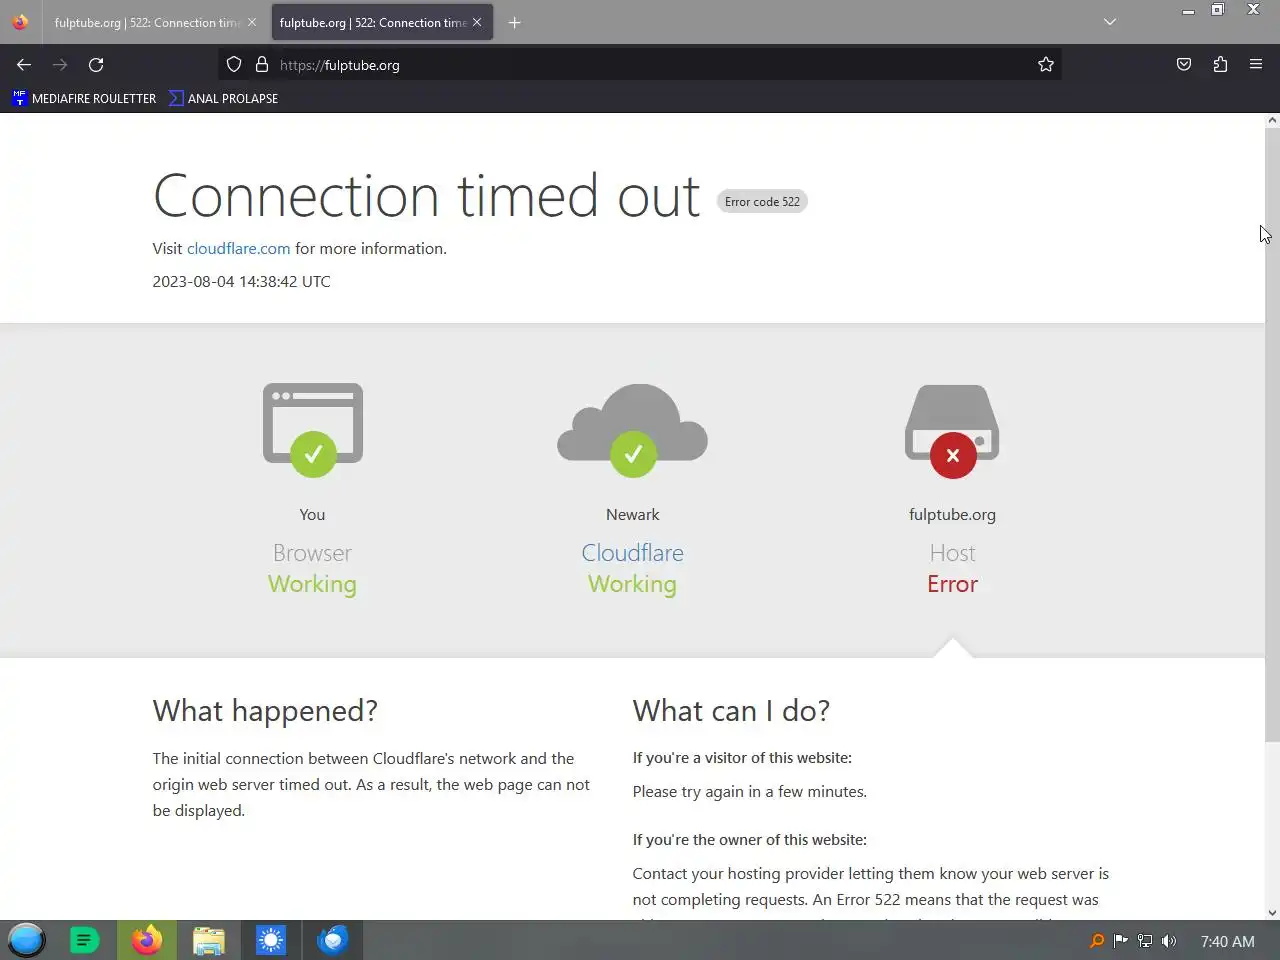The image size is (1280, 960).
Task: Click the site security padlock icon
Action: [x=262, y=65]
